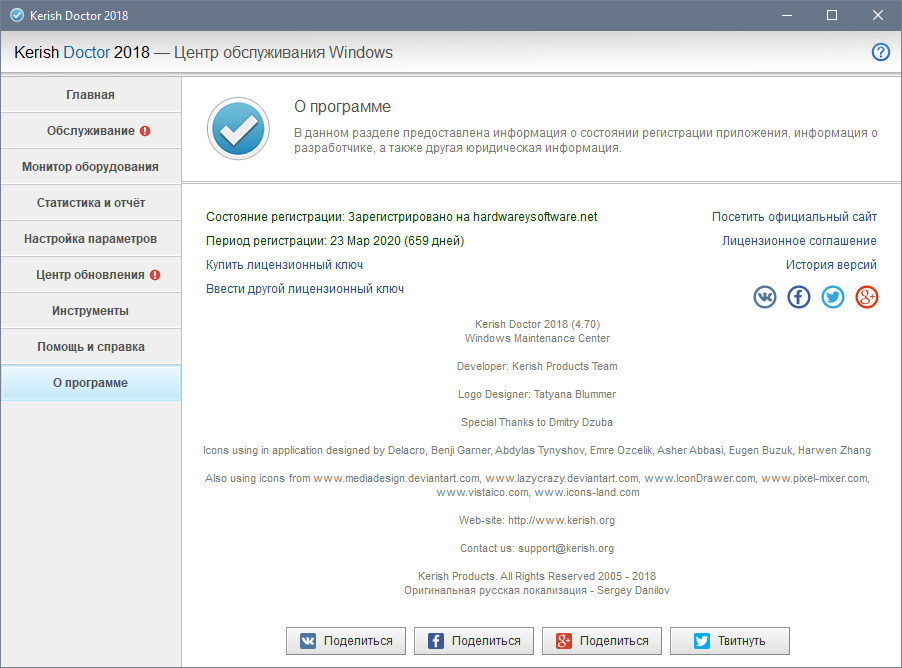Select Центр обновления in the sidebar
Image resolution: width=902 pixels, height=668 pixels.
pos(91,275)
